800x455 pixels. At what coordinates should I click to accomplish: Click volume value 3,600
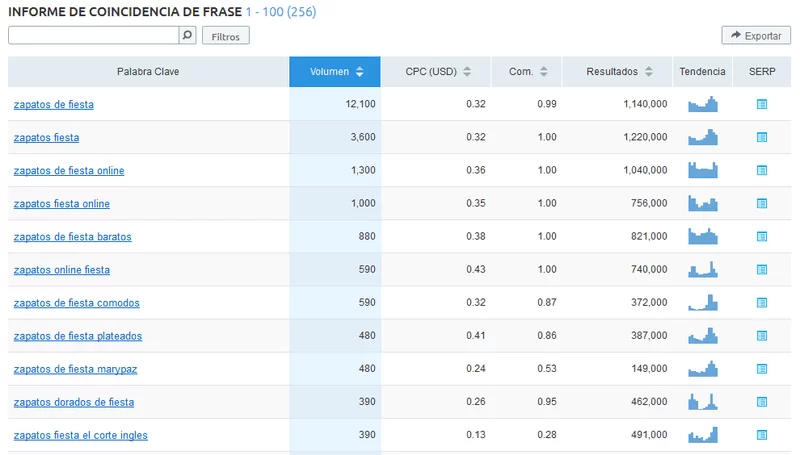[x=363, y=137]
